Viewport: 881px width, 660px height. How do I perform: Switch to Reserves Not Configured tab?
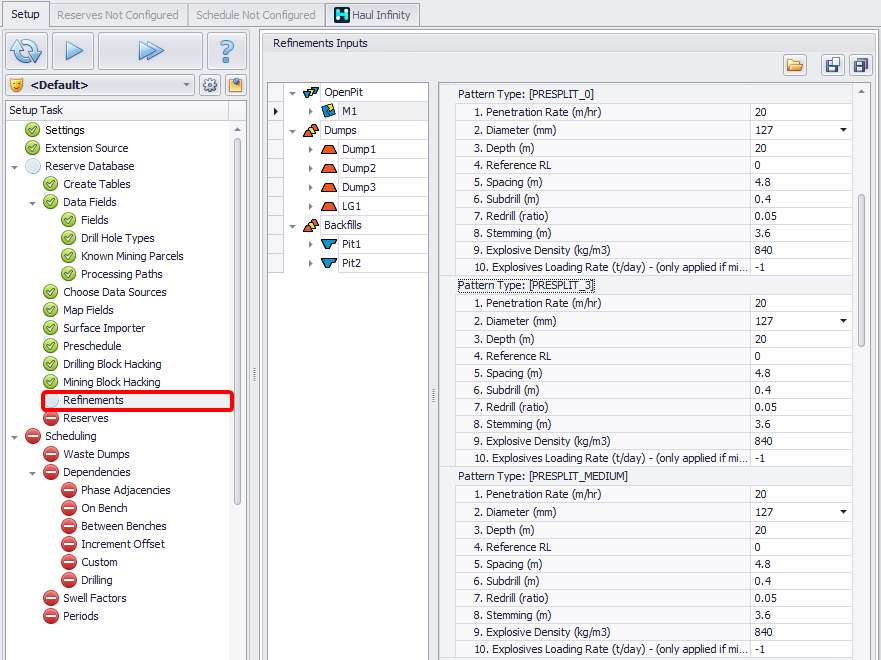[x=118, y=15]
